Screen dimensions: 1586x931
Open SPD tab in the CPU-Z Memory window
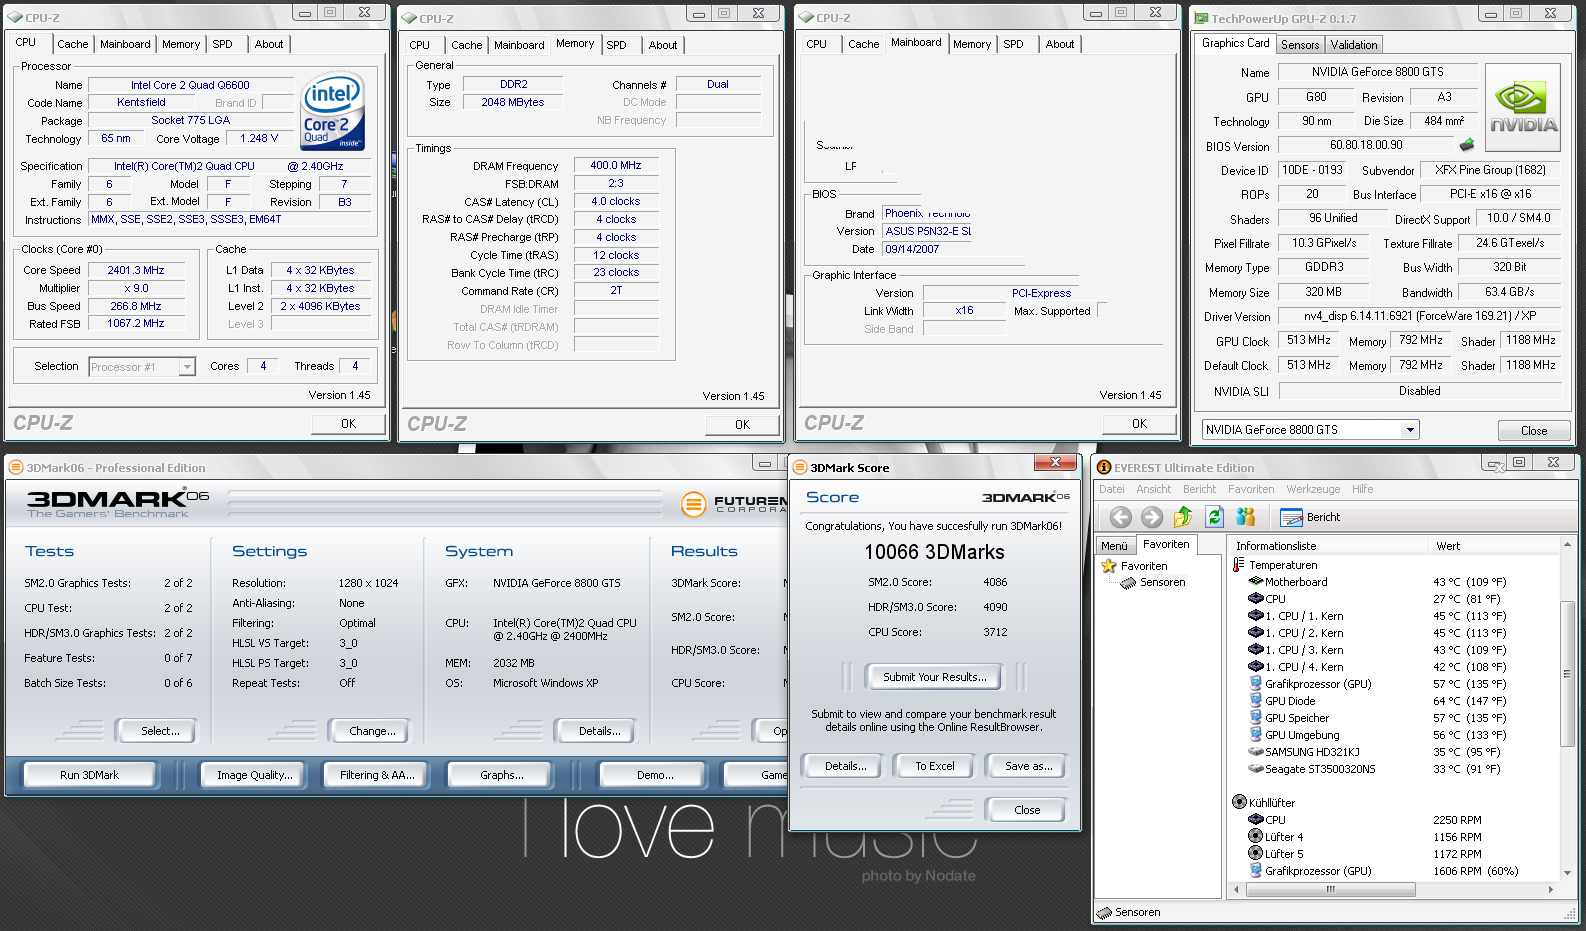(x=617, y=45)
